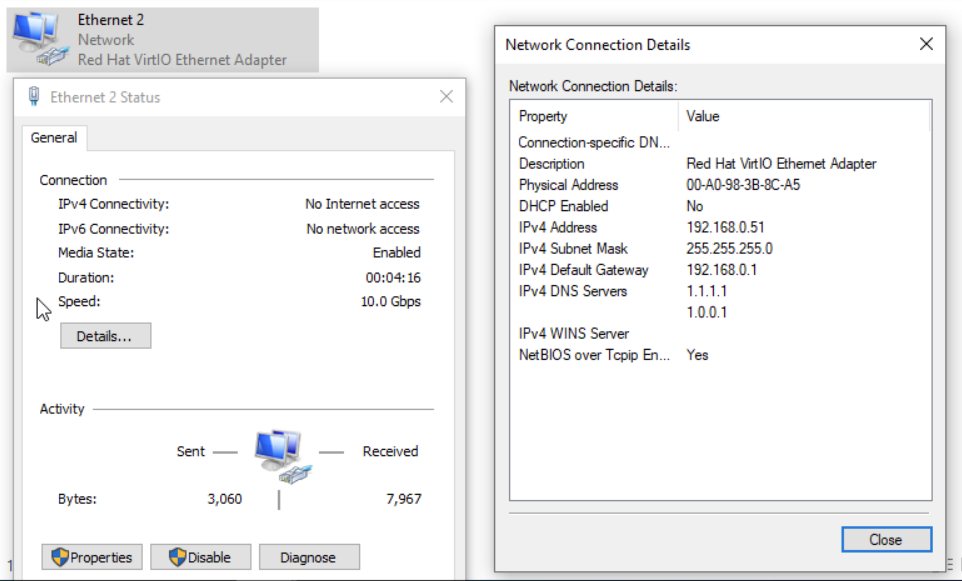Screen dimensions: 962x581
Task: Click the Ethernet 2 Status title bar icon
Action: (33, 97)
